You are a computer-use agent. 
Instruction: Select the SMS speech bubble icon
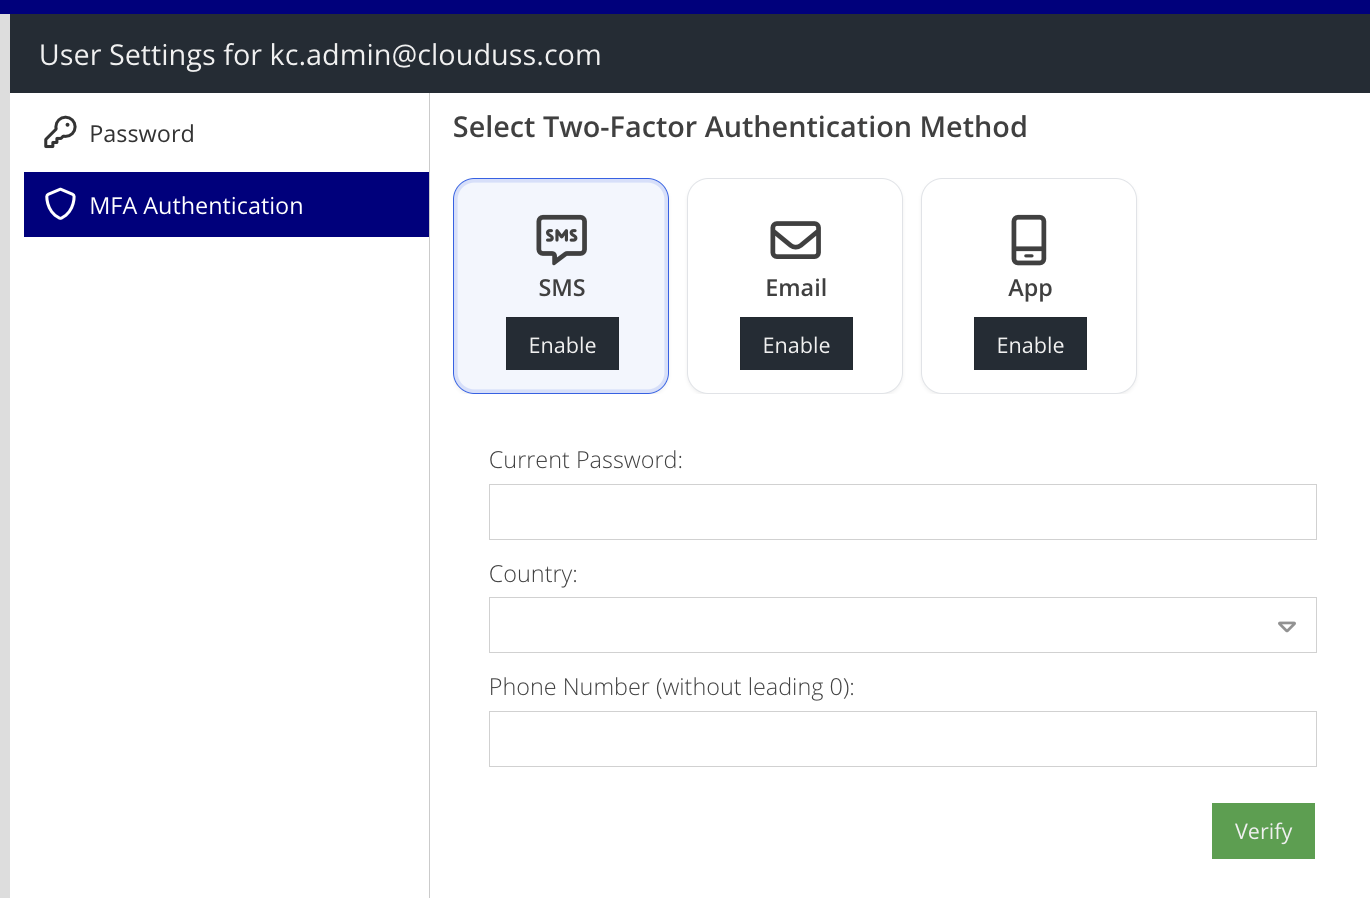[x=561, y=239]
